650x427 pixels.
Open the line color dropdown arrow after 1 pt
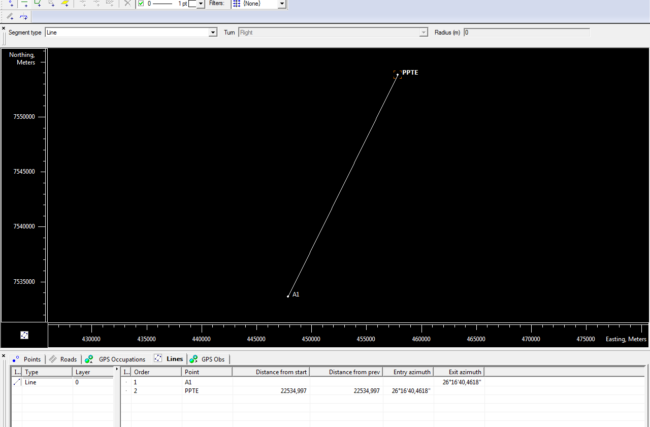tap(201, 3)
